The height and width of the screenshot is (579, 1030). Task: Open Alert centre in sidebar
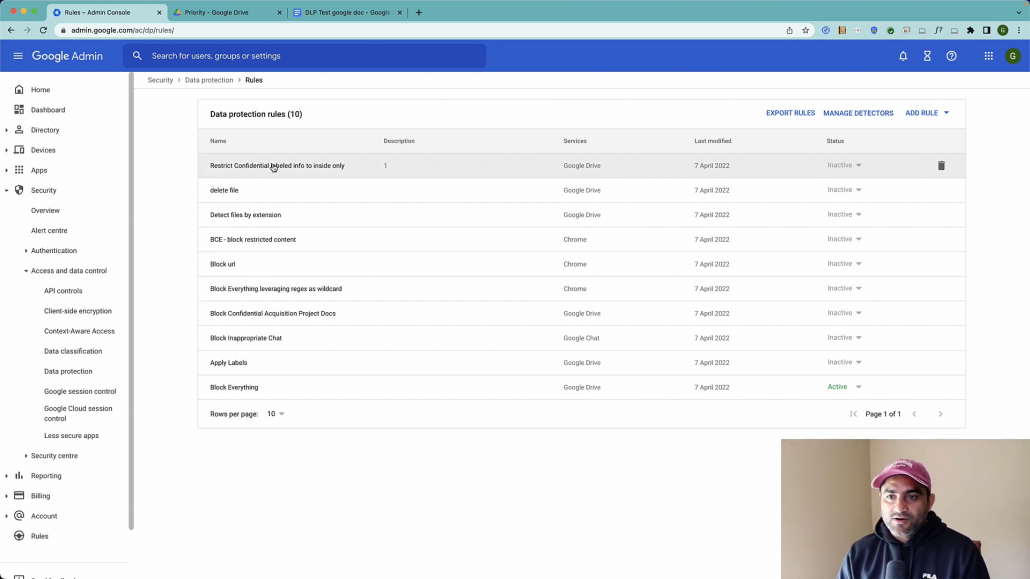tap(49, 231)
